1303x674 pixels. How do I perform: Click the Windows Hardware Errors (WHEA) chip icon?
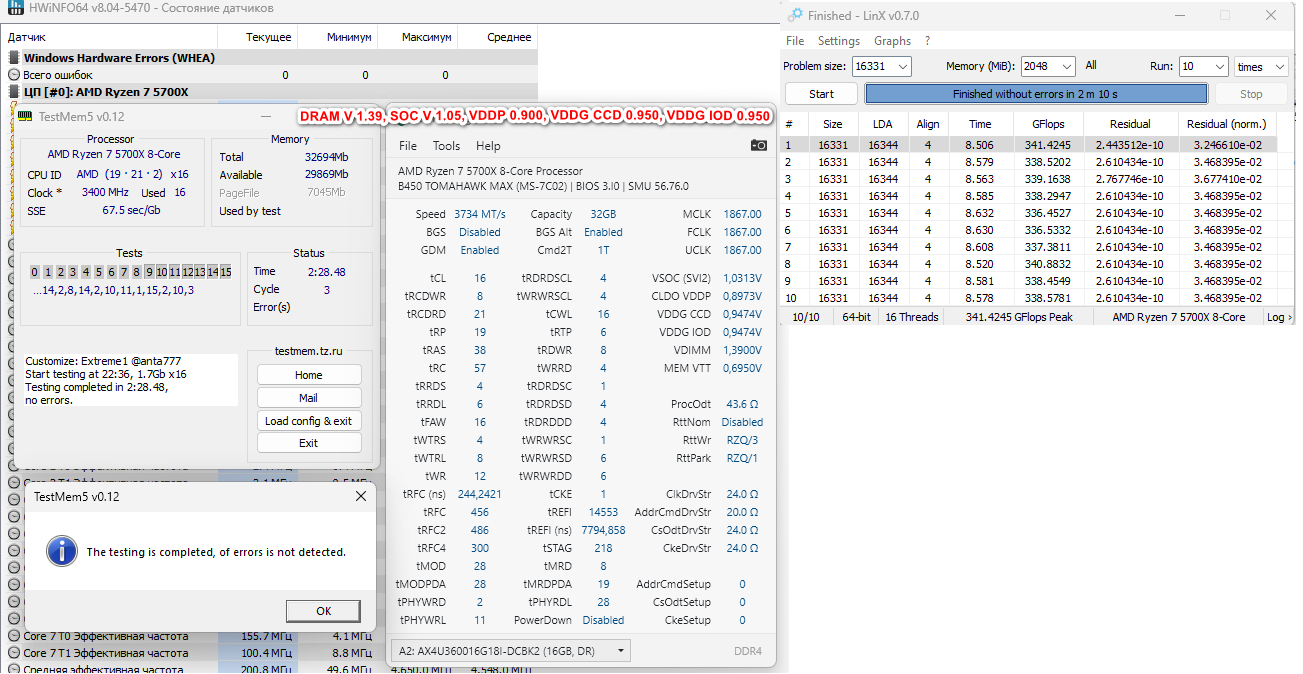(x=14, y=58)
